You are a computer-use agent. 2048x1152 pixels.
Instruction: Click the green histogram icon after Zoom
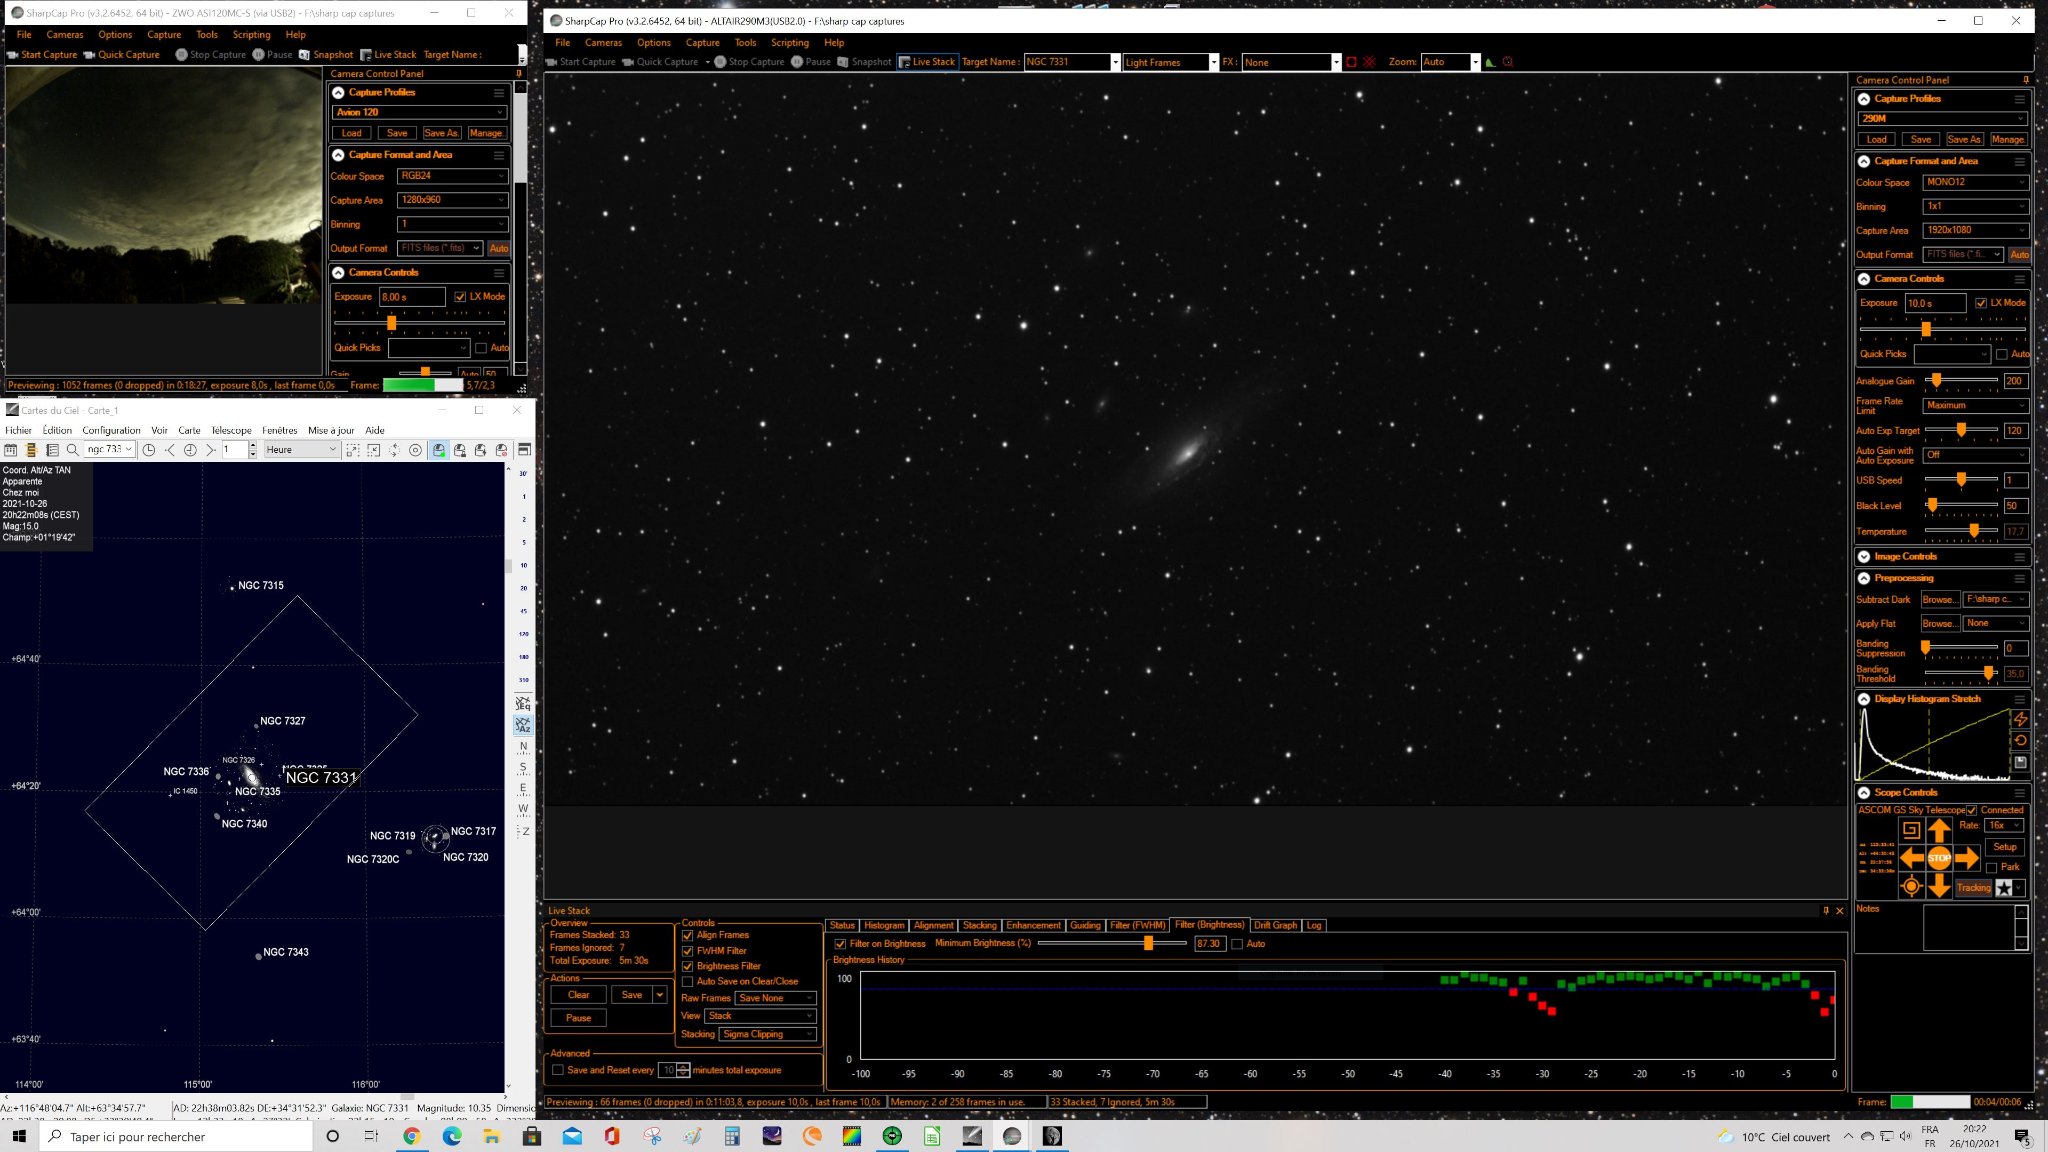[1490, 62]
